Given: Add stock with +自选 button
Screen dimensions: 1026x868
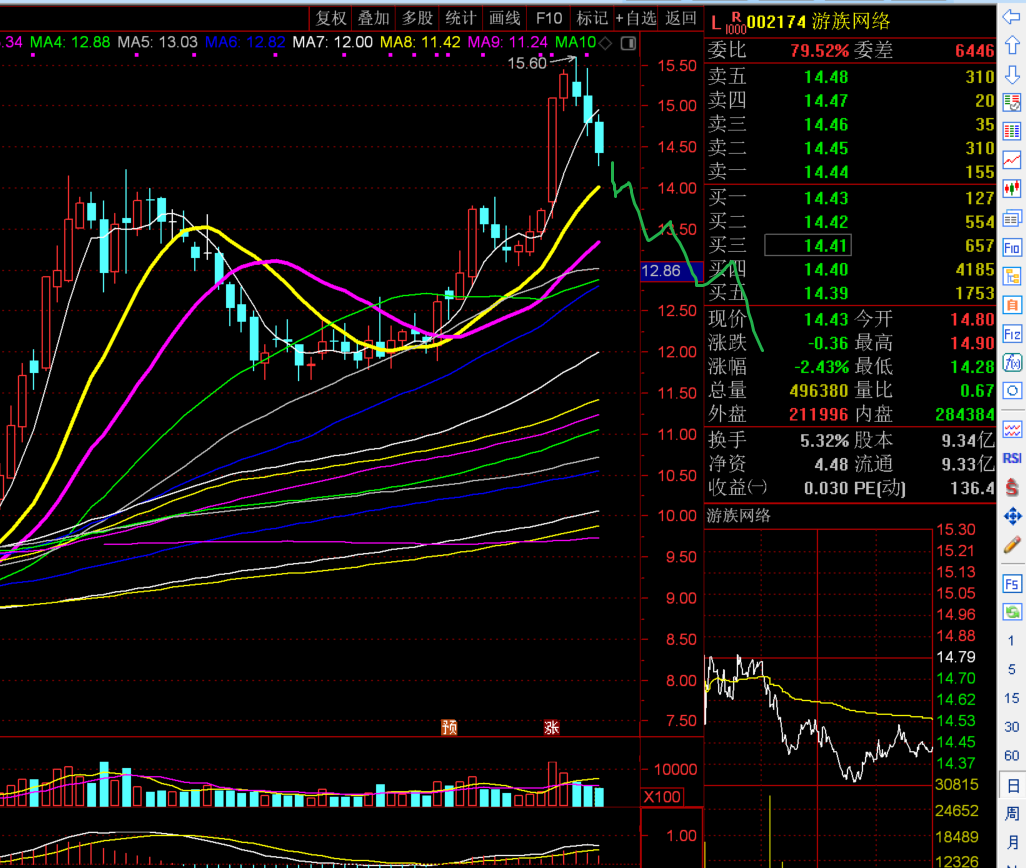Looking at the screenshot, I should point(636,18).
